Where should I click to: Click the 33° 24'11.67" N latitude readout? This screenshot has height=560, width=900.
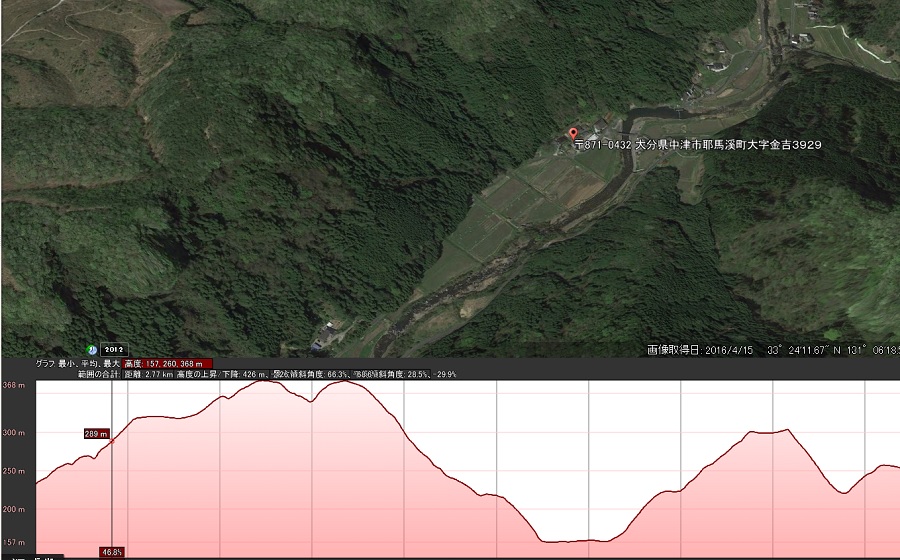click(x=804, y=350)
